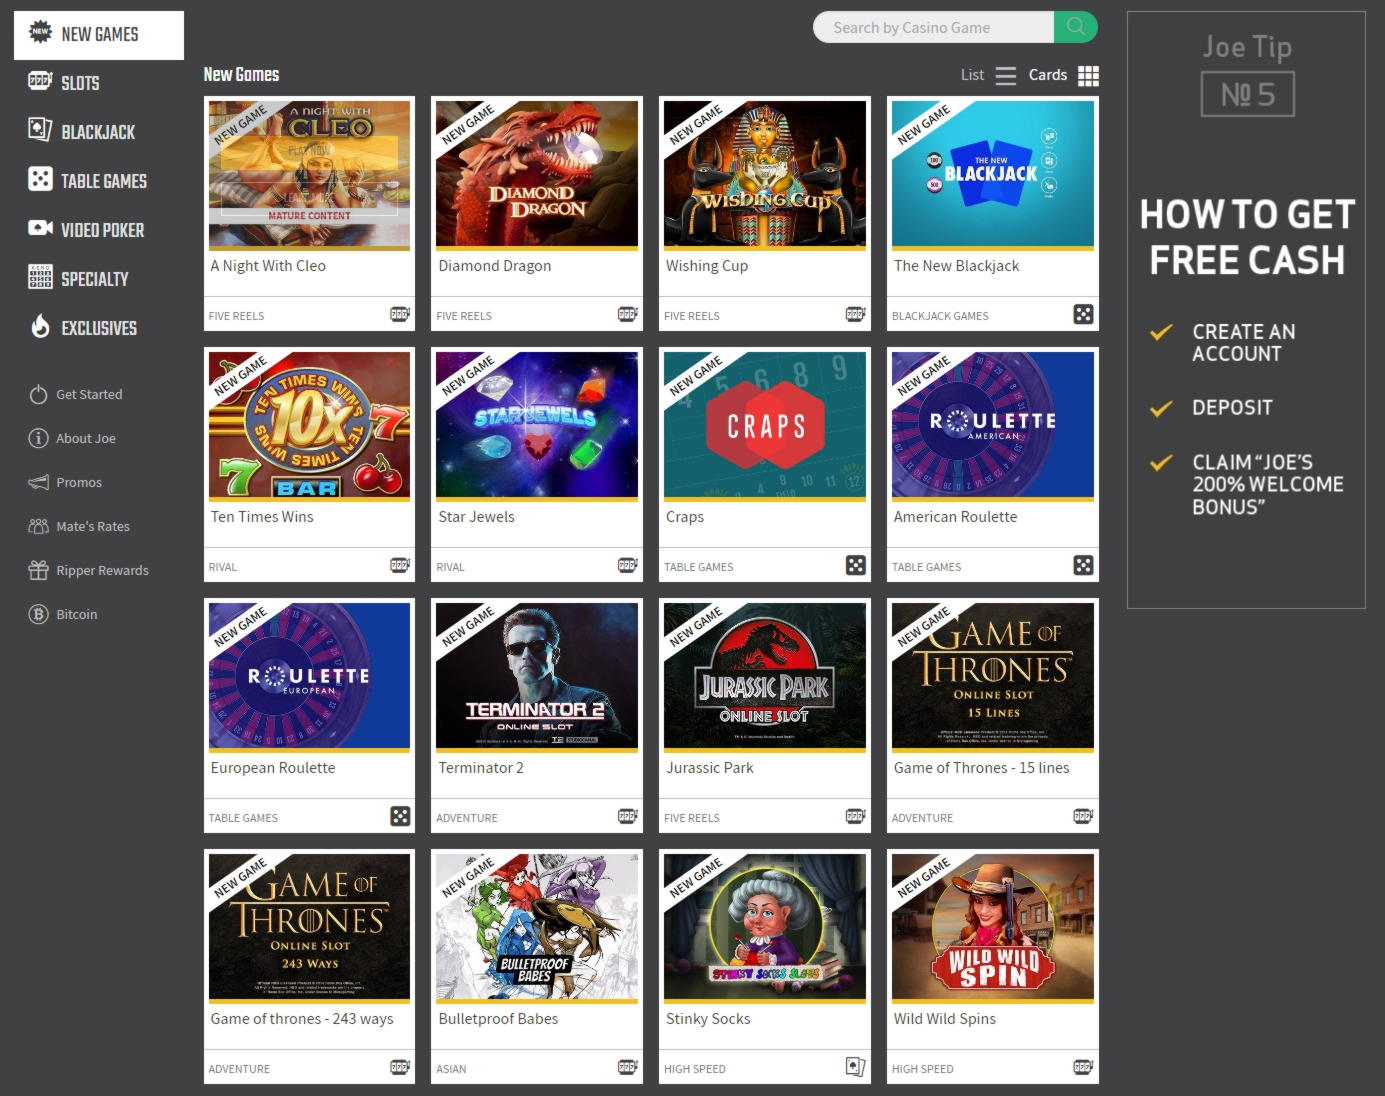The width and height of the screenshot is (1385, 1096).
Task: Click 'BLACKJACK GAMES' label on The New Blackjack card
Action: pos(940,316)
